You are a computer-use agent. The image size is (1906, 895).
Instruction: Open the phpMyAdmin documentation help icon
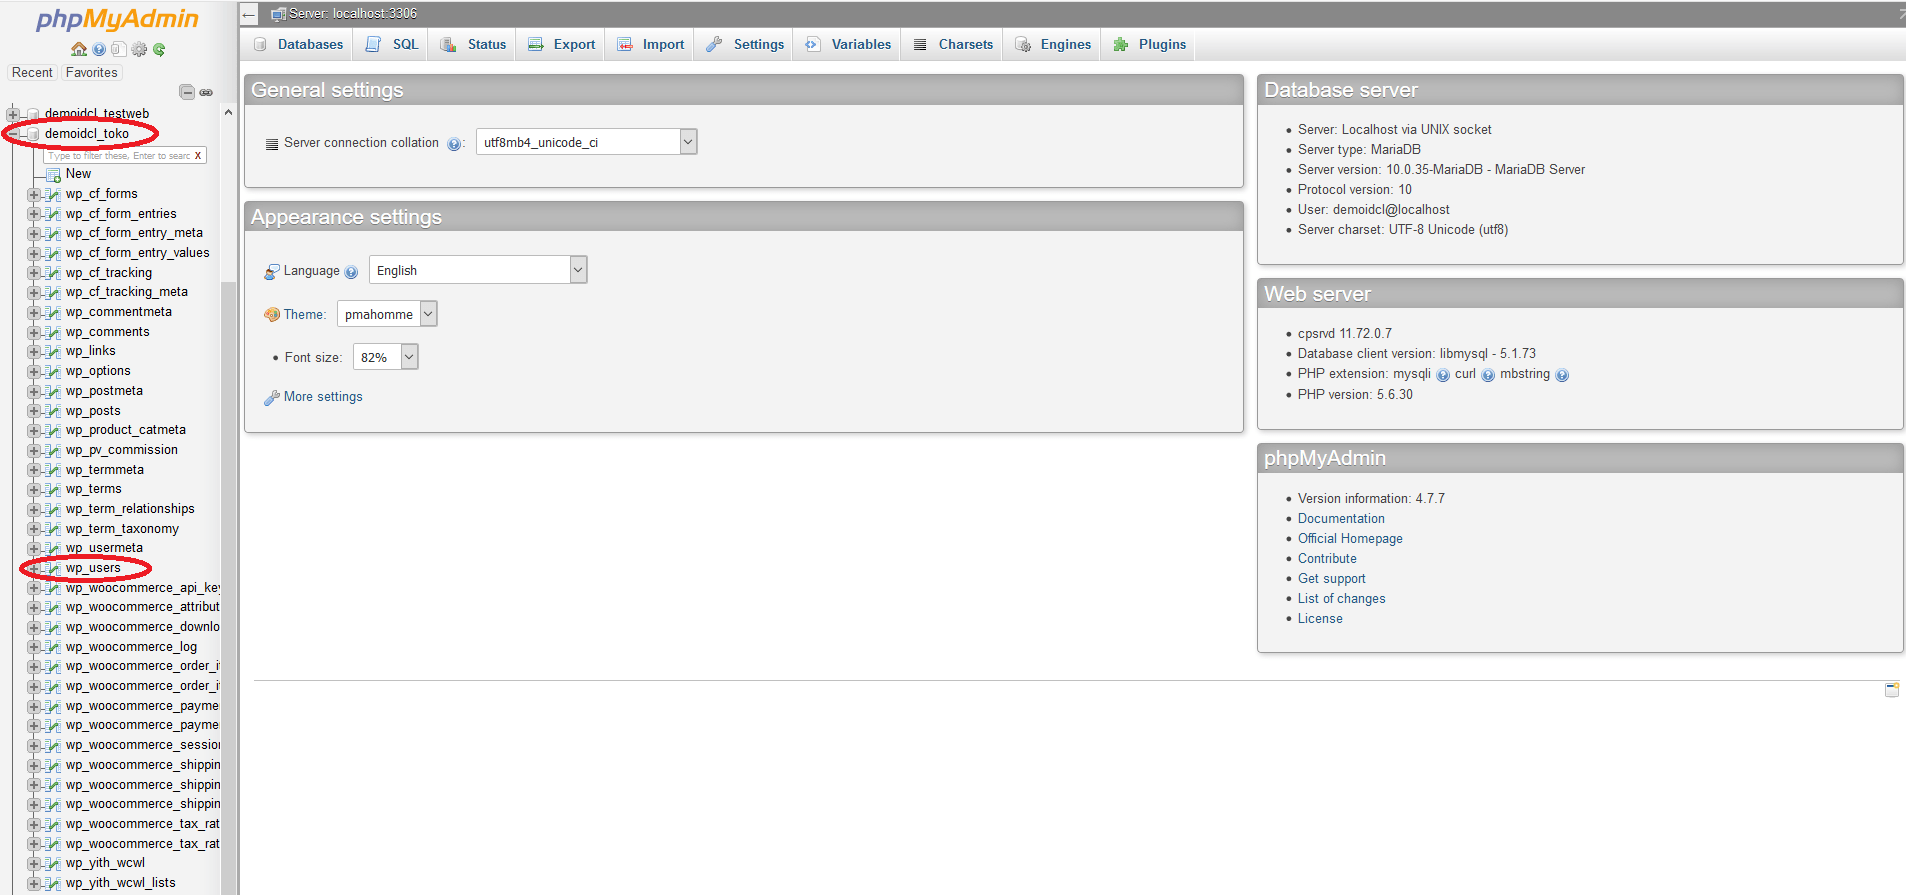pyautogui.click(x=99, y=49)
